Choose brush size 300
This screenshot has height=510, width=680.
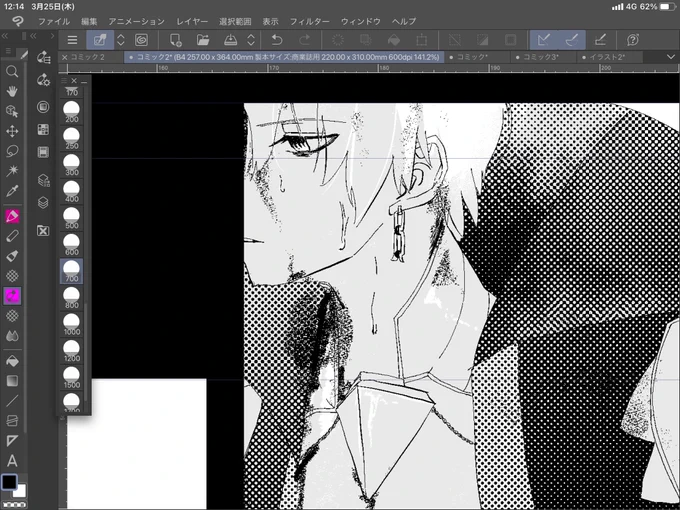point(72,165)
